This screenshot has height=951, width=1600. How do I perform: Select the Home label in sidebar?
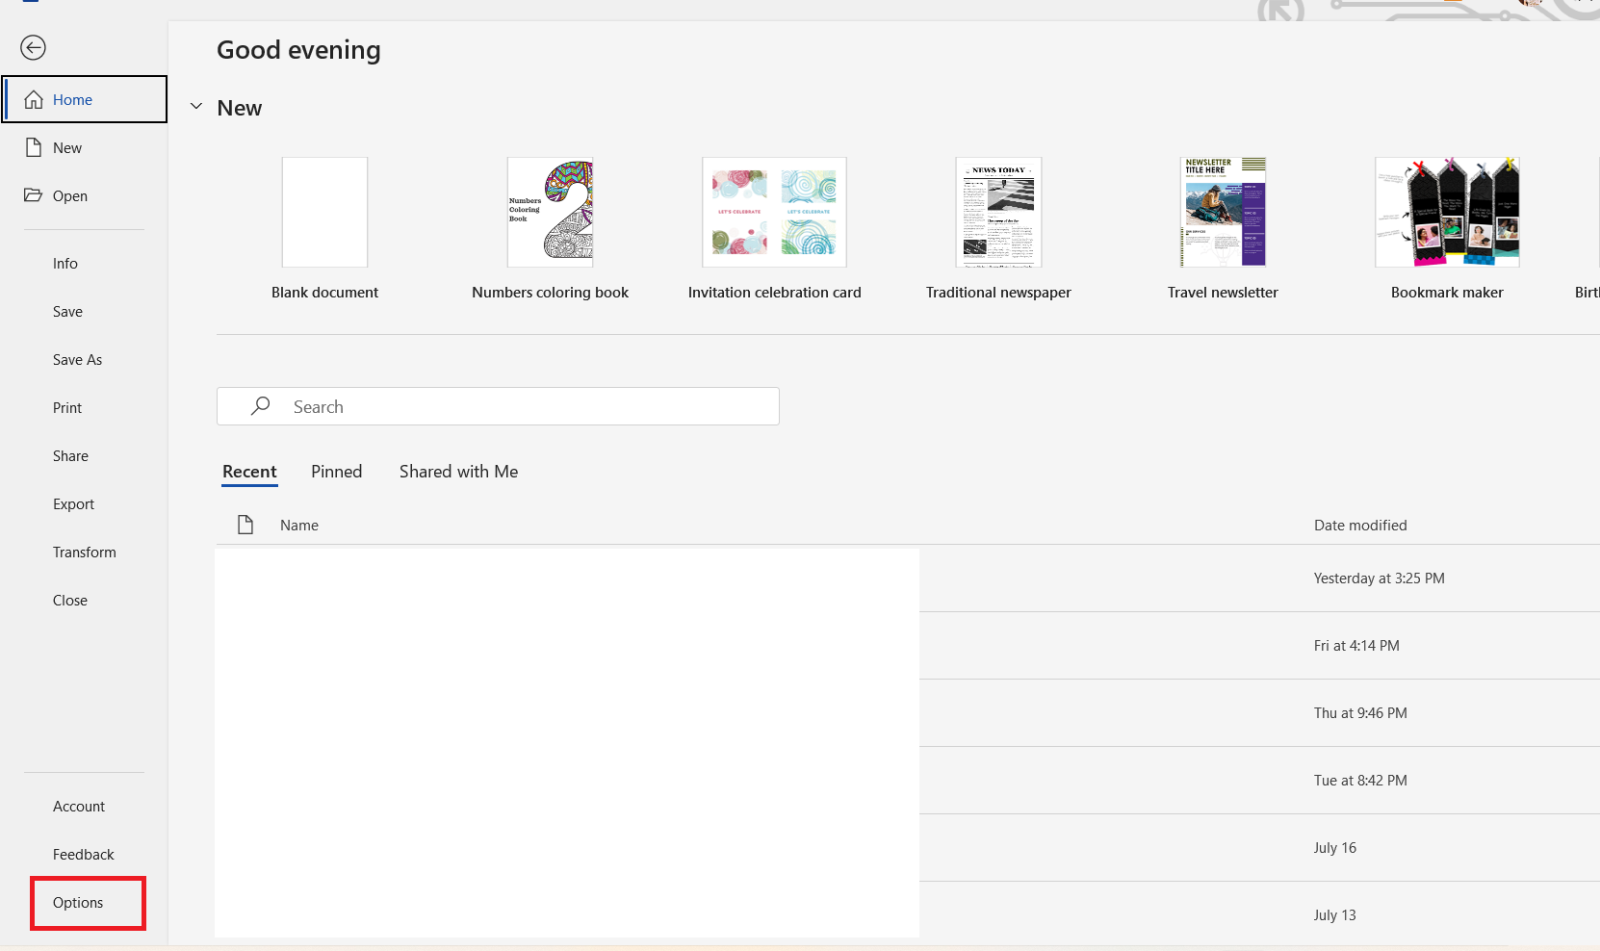[x=73, y=100]
